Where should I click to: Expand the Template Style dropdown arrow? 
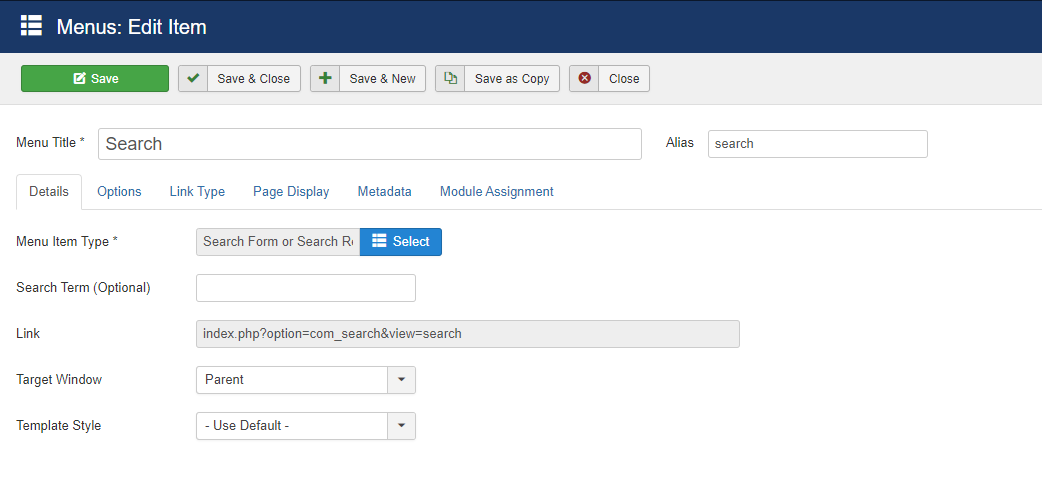click(401, 426)
